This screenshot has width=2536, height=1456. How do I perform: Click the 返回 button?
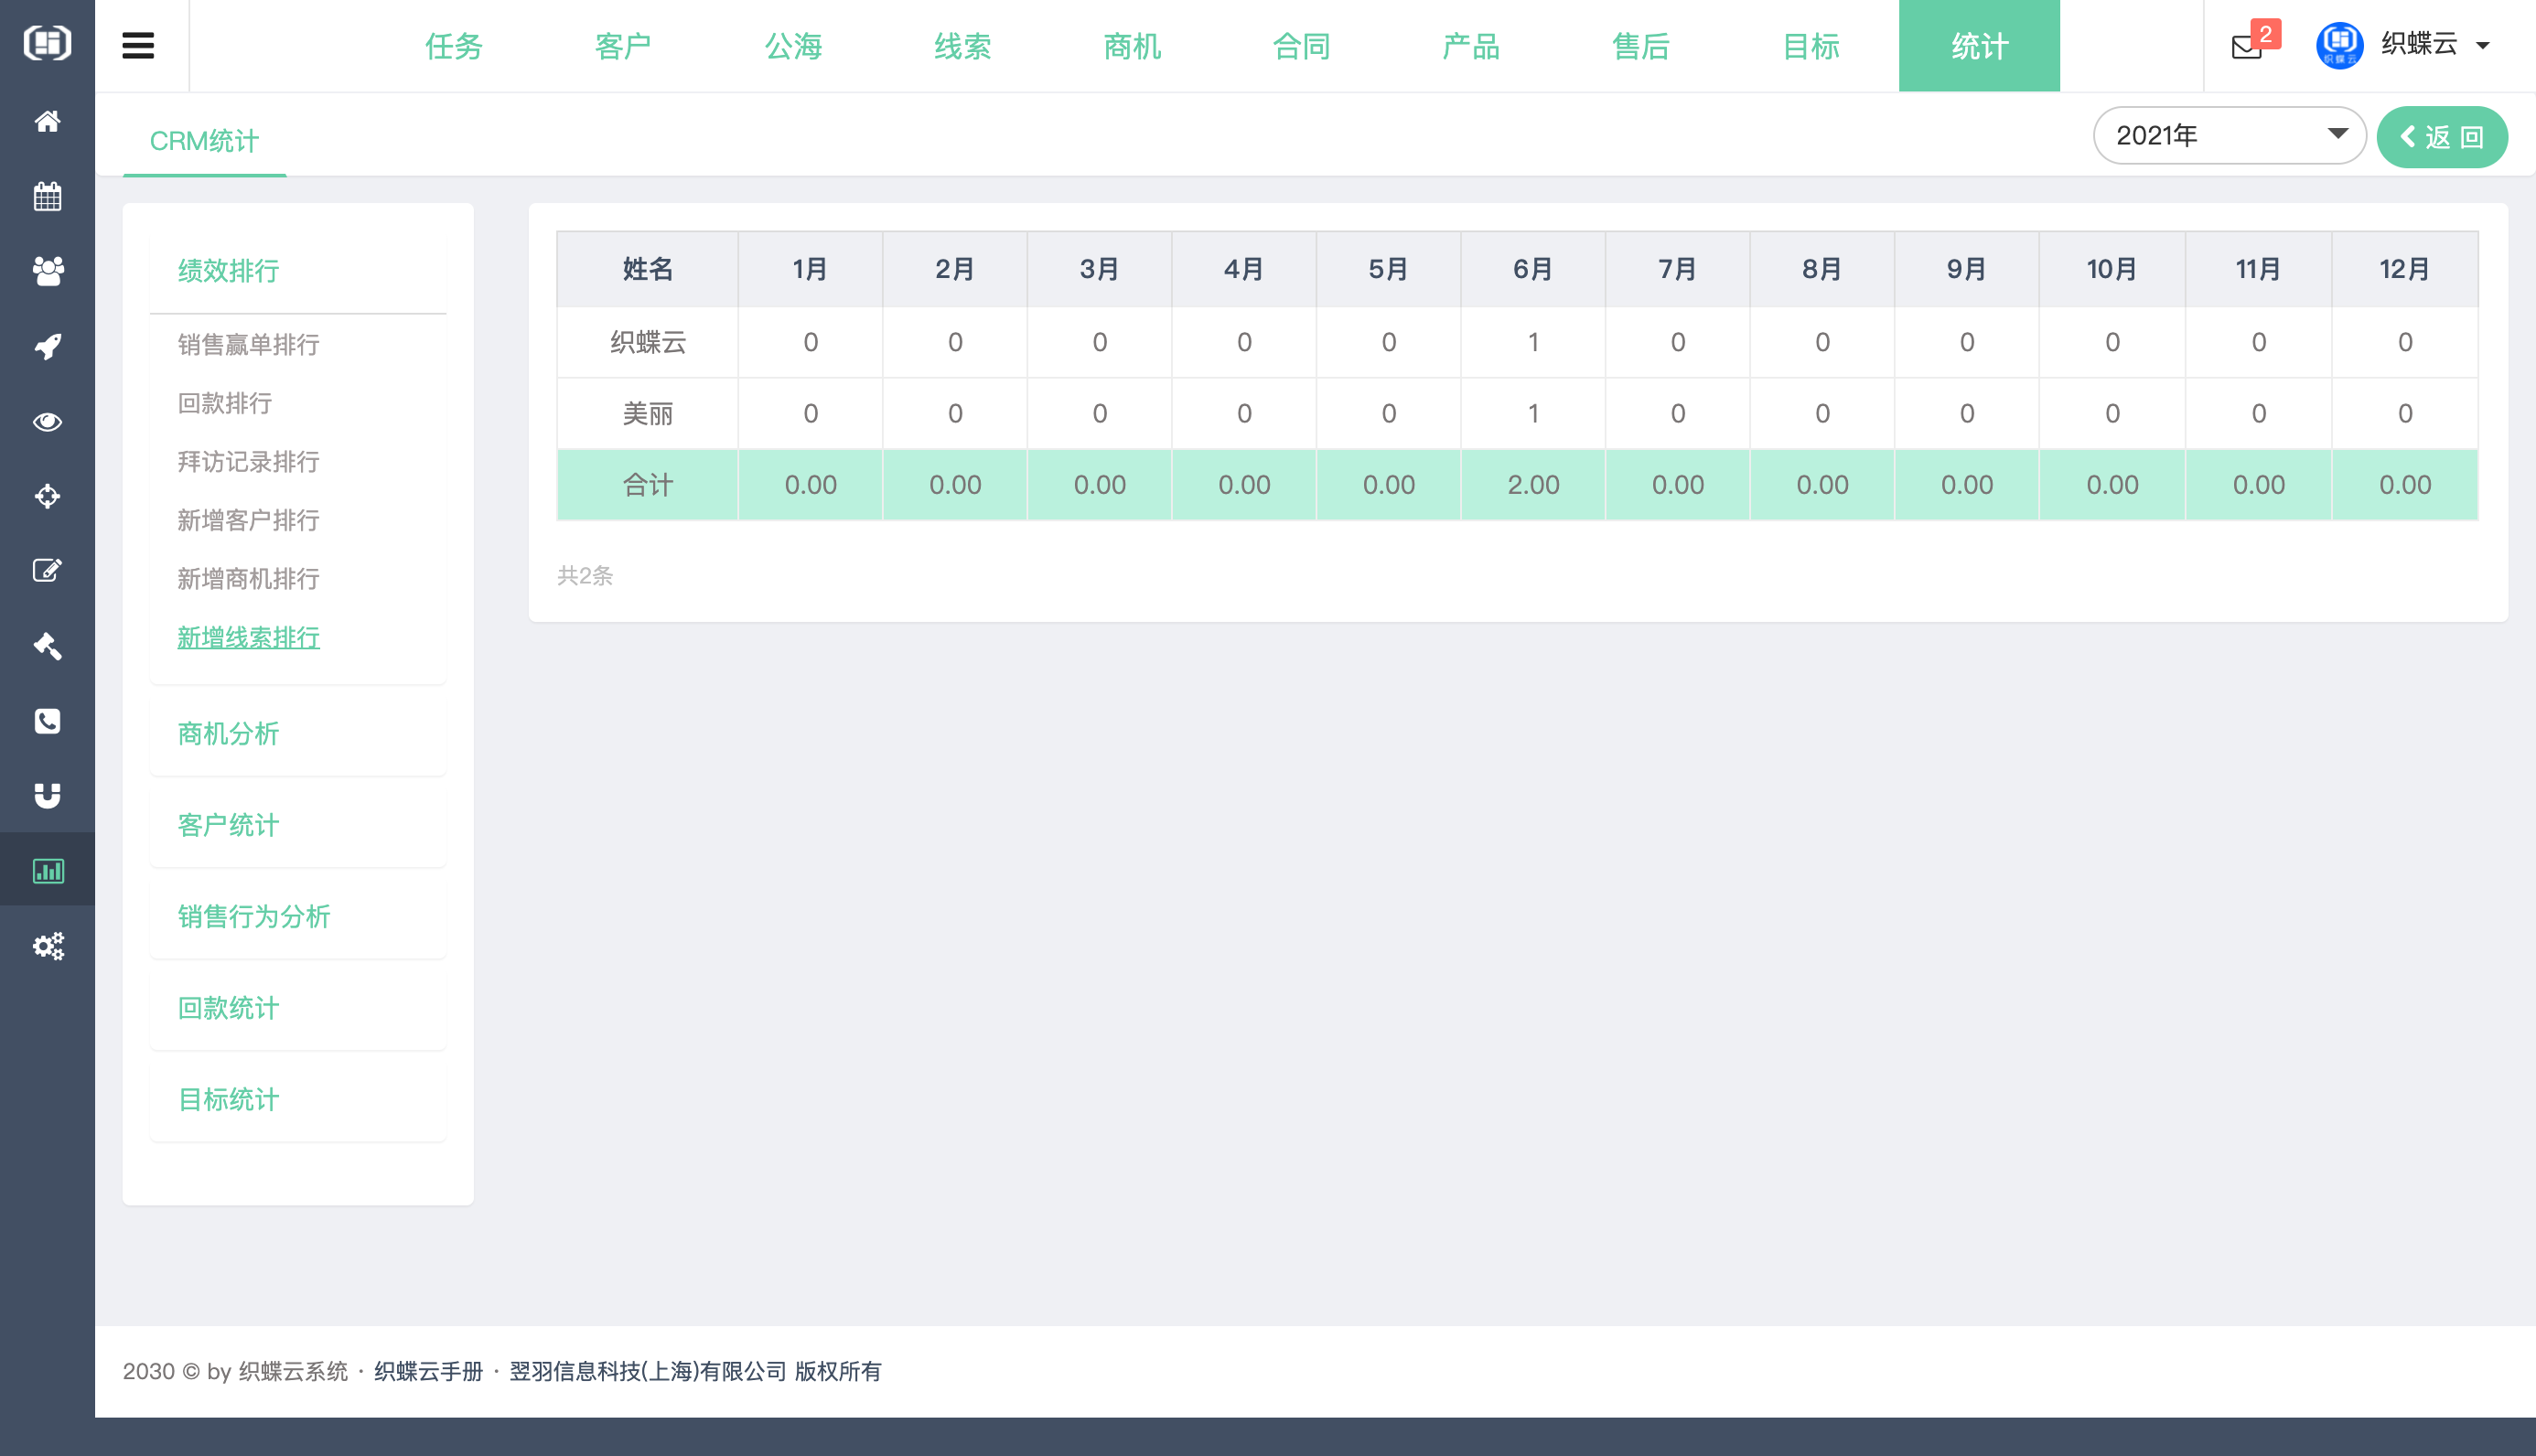pos(2442,136)
